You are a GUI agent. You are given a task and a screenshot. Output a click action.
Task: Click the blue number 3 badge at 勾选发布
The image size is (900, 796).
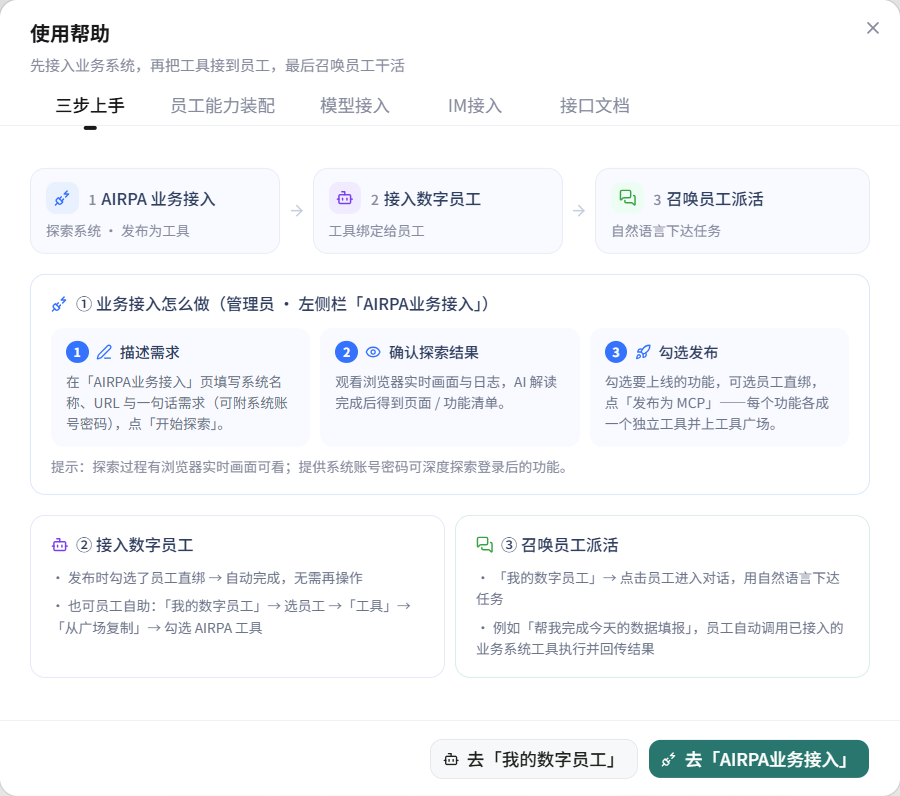(616, 352)
